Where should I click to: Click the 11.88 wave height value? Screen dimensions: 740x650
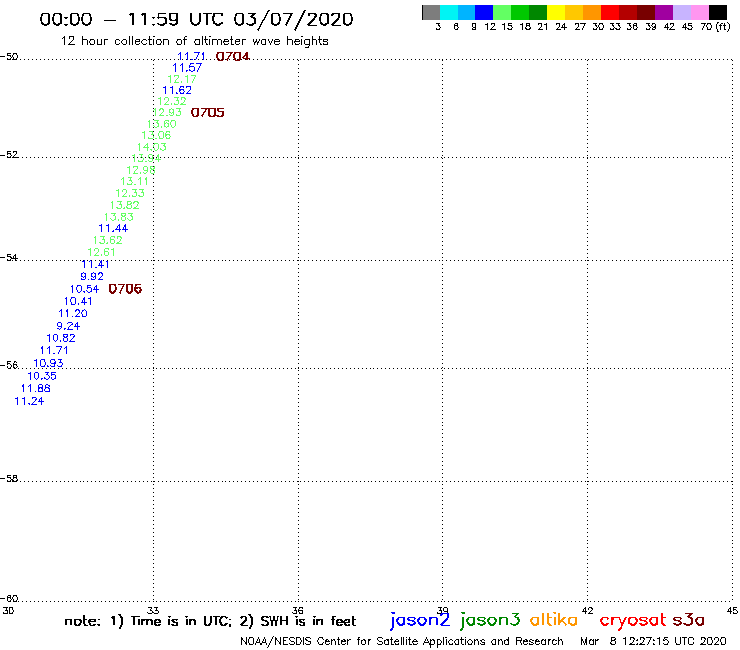coord(35,388)
